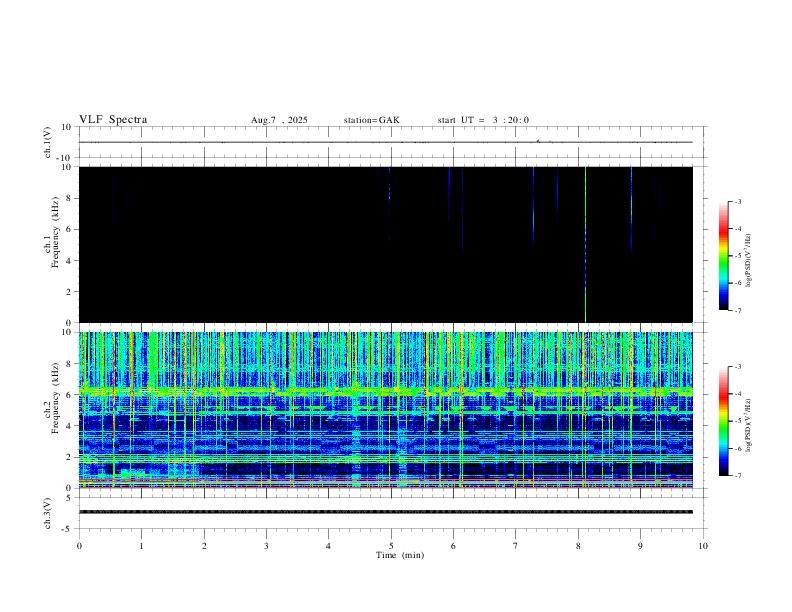Click time axis tick label '9'
The height and width of the screenshot is (612, 792).
click(x=640, y=546)
